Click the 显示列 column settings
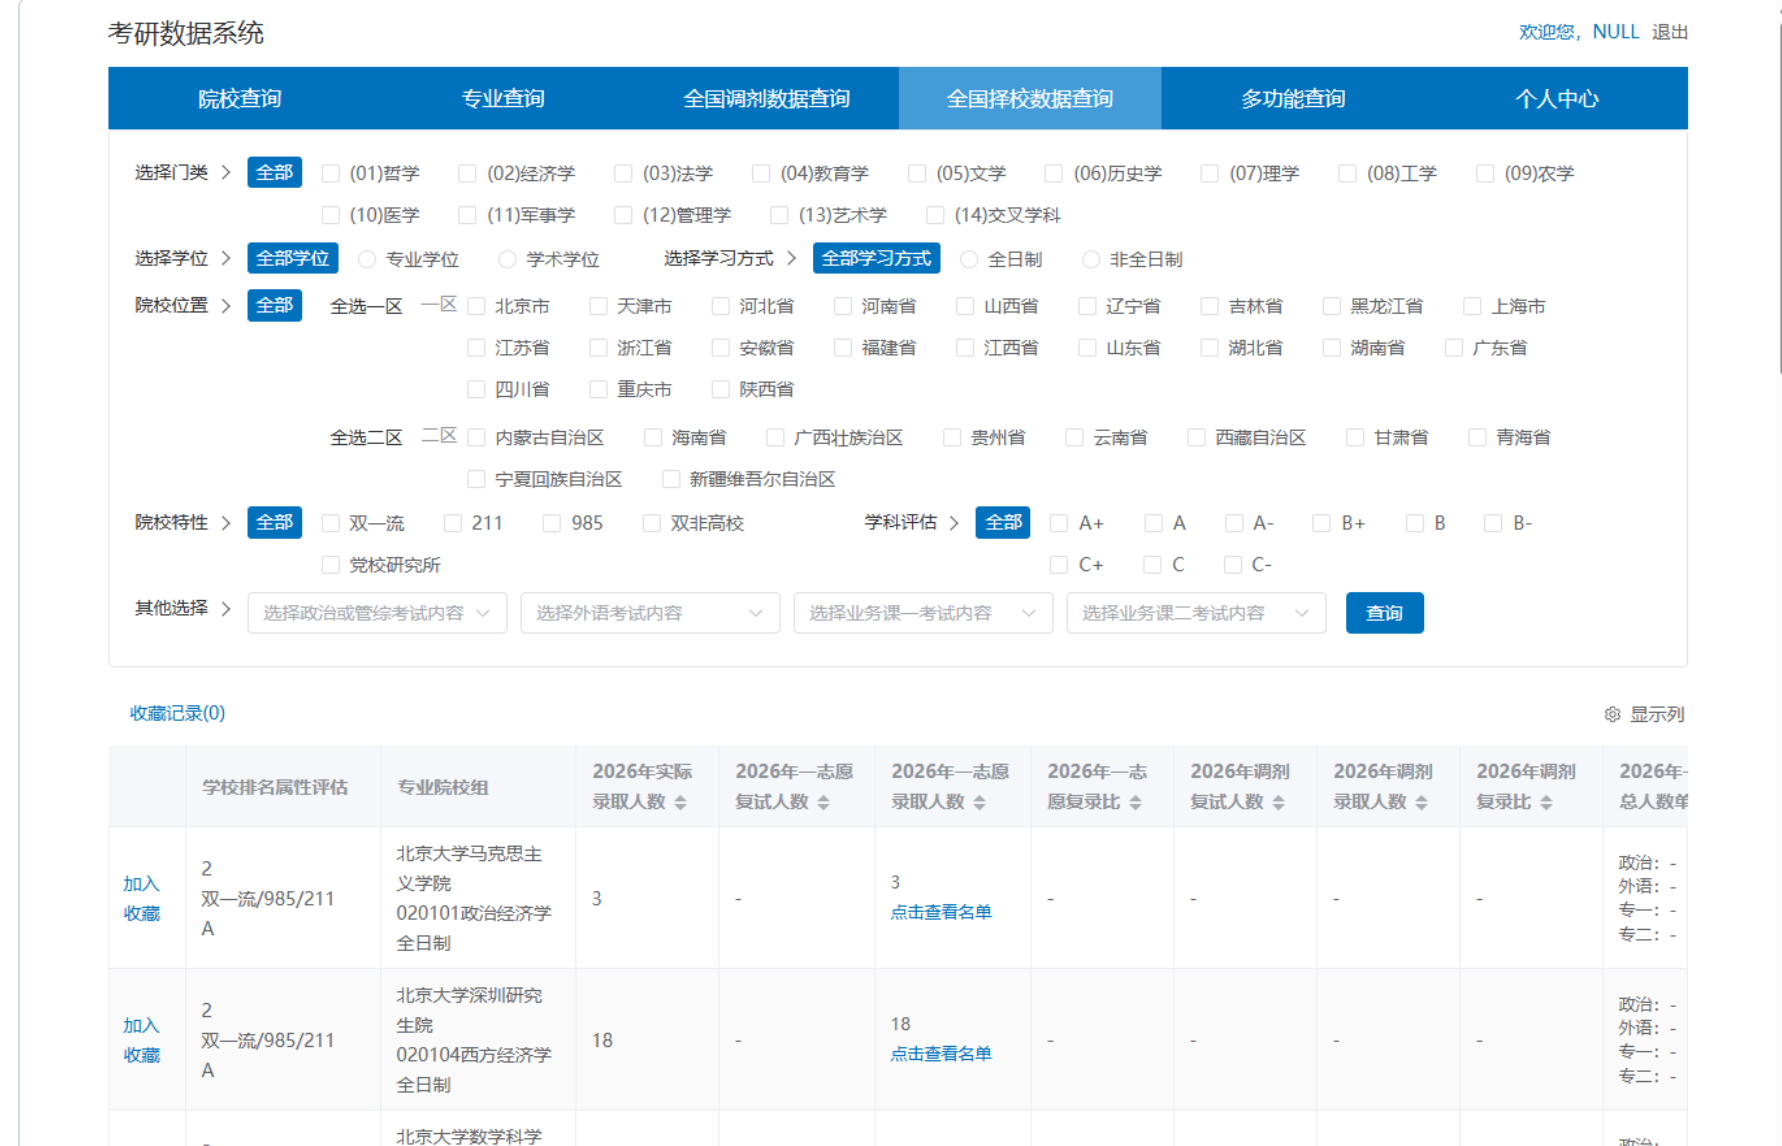 pyautogui.click(x=1657, y=714)
